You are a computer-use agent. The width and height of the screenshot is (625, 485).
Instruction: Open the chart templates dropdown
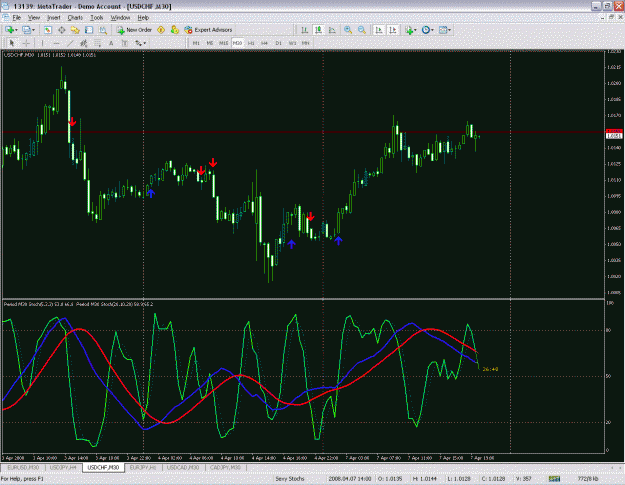(x=445, y=30)
